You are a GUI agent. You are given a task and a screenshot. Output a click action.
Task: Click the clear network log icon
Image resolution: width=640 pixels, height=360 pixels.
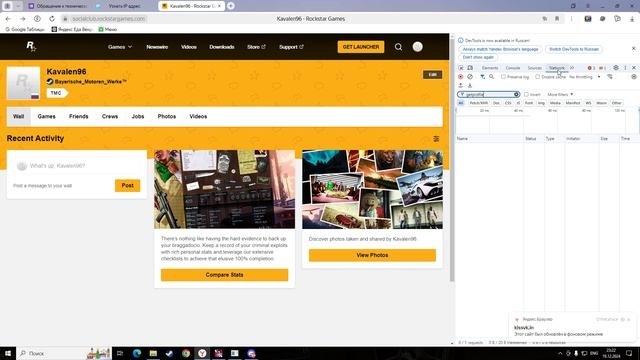point(470,77)
